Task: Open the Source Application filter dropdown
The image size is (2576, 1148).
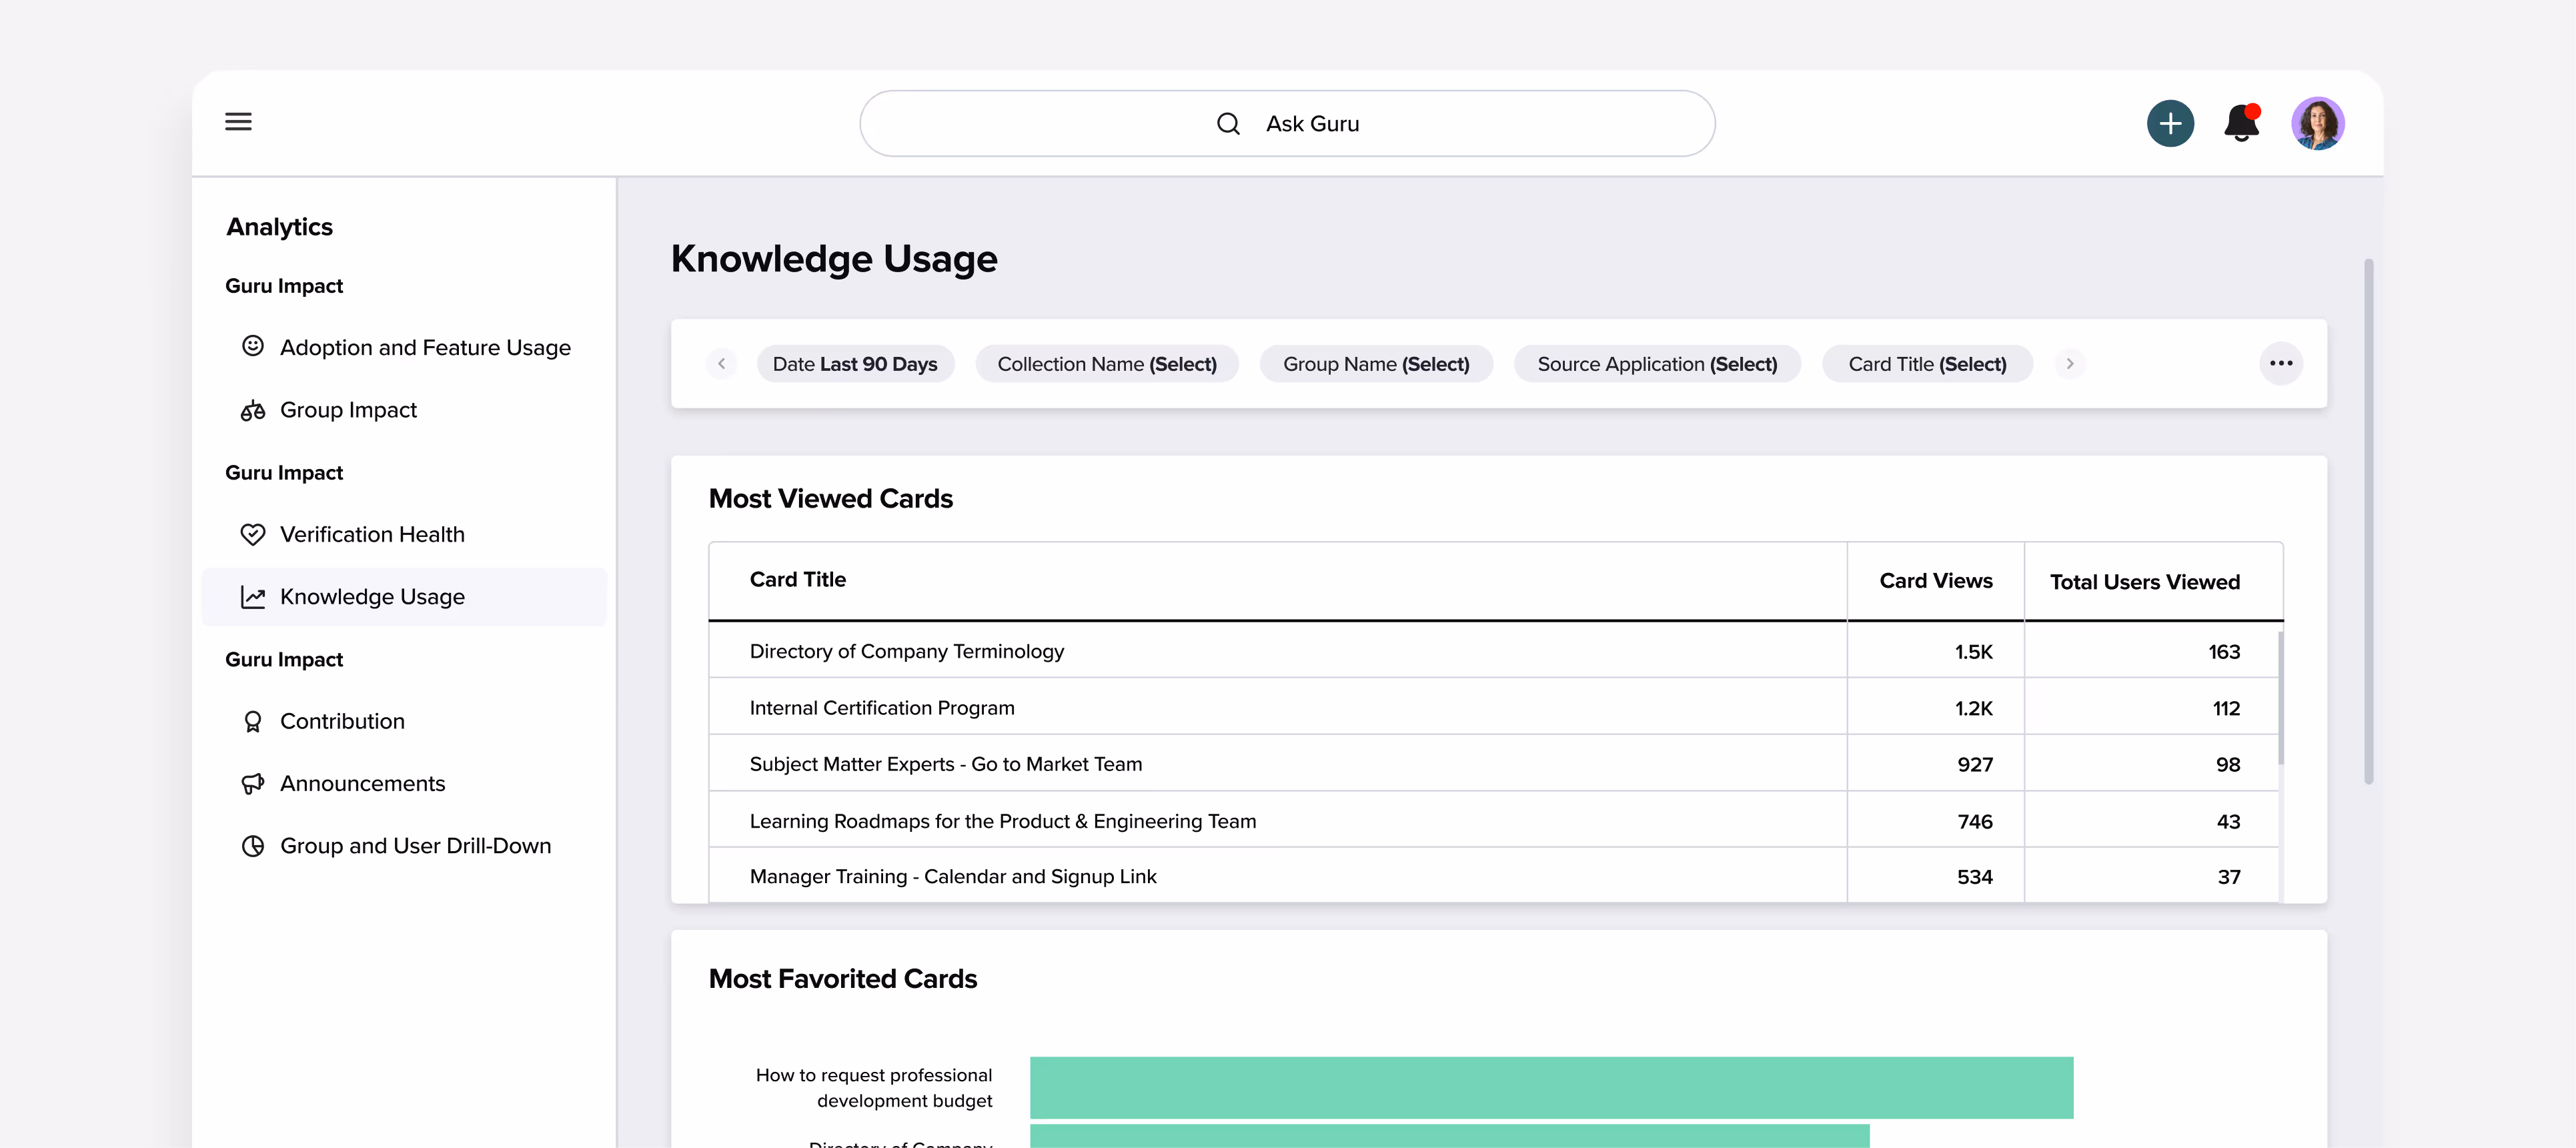Action: tap(1656, 364)
